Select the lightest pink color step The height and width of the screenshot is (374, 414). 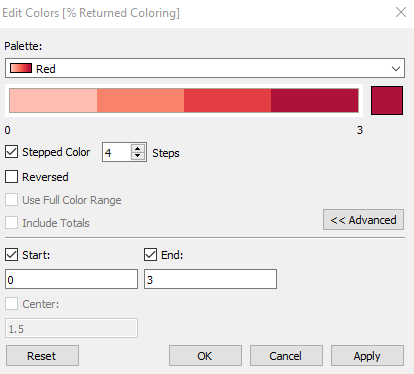click(x=53, y=100)
